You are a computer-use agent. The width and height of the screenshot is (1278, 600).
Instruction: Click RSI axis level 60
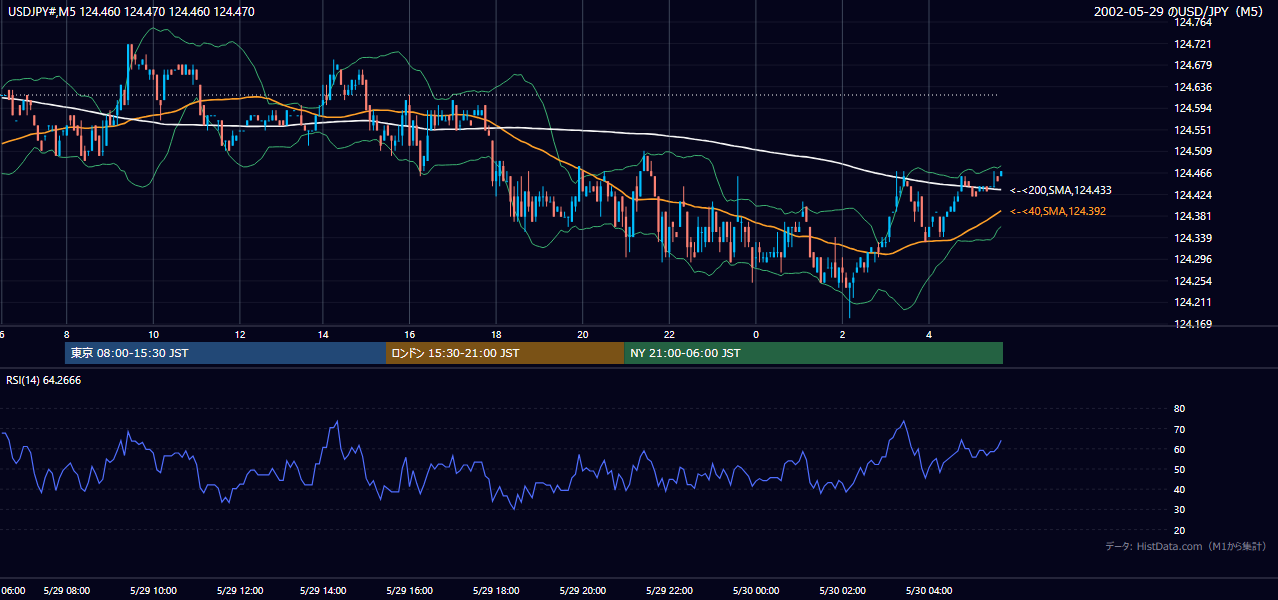(x=1179, y=449)
